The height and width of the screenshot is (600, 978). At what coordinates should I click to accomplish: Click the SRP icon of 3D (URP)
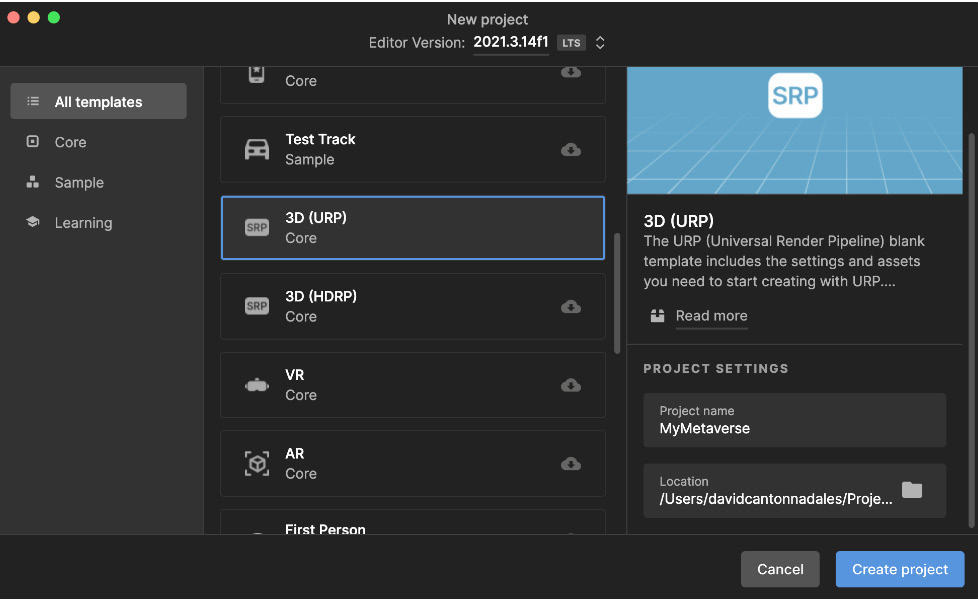pyautogui.click(x=257, y=228)
